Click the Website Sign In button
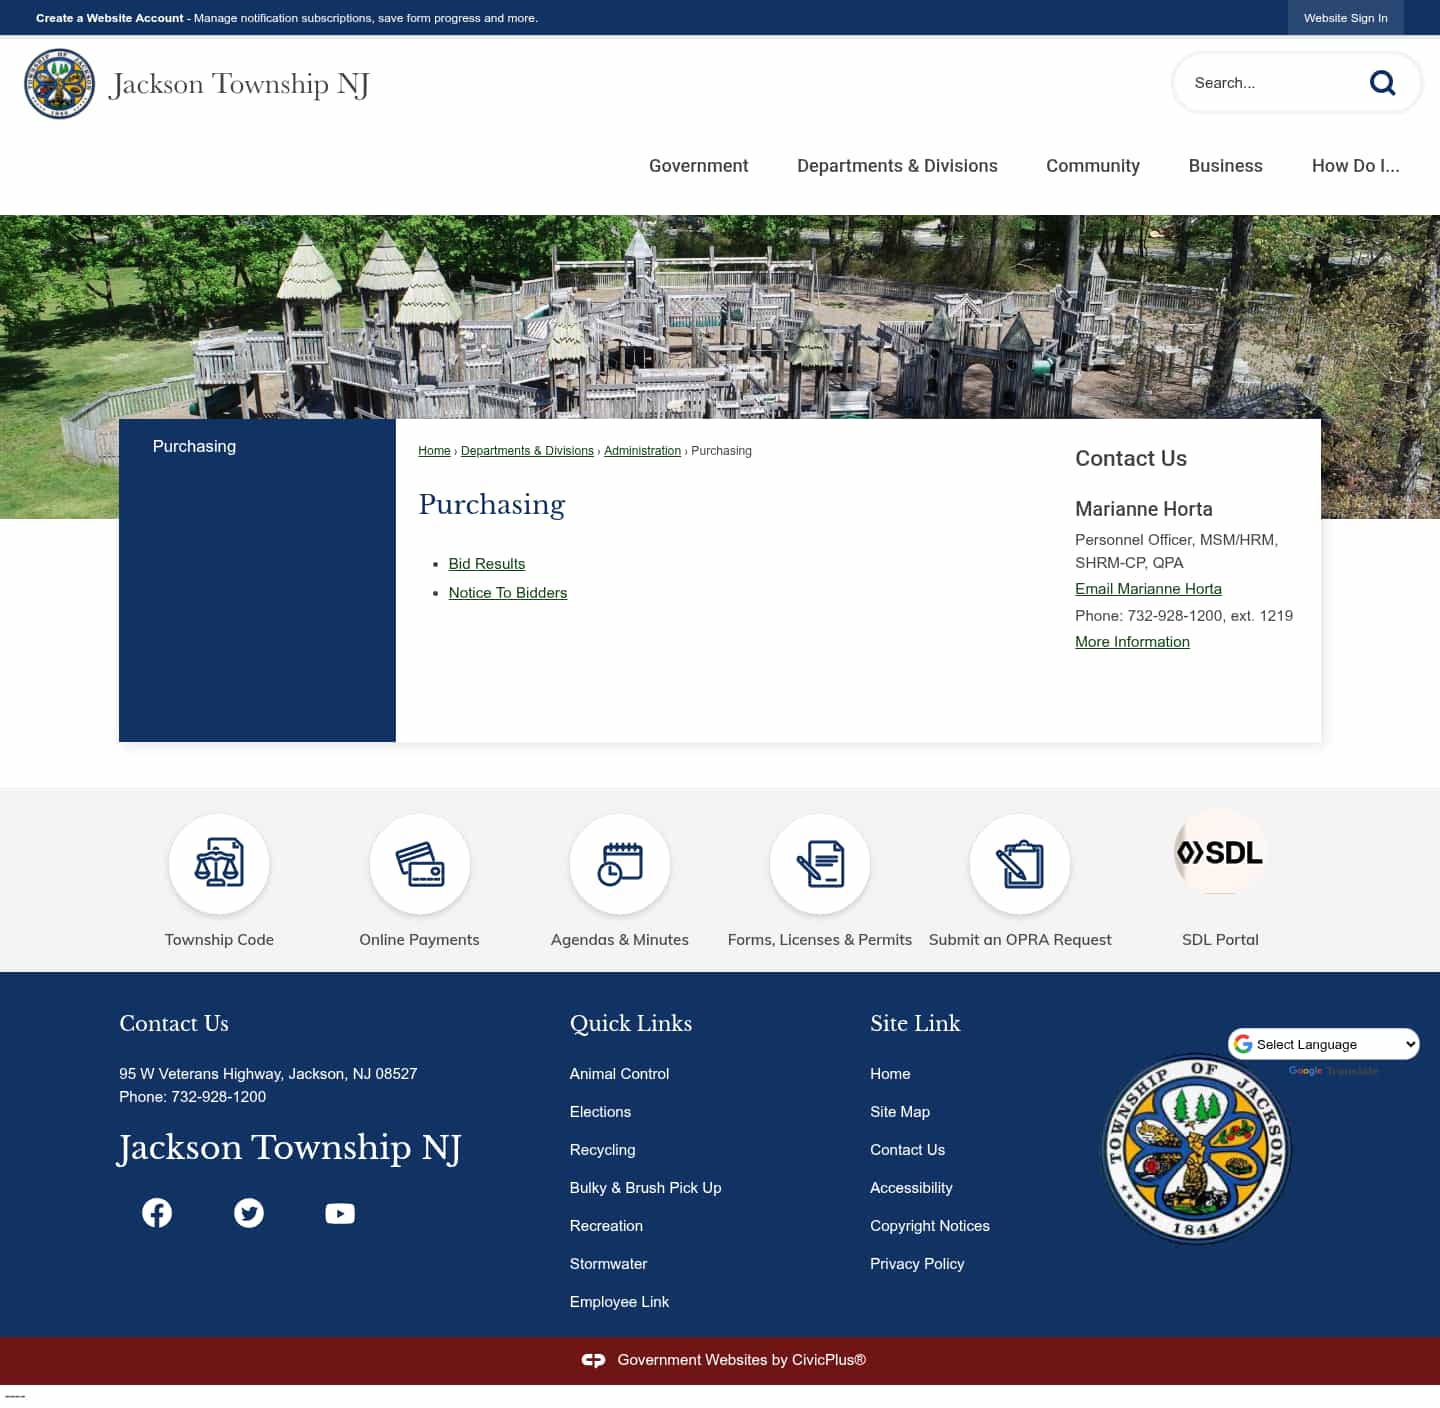1440x1408 pixels. click(1345, 18)
